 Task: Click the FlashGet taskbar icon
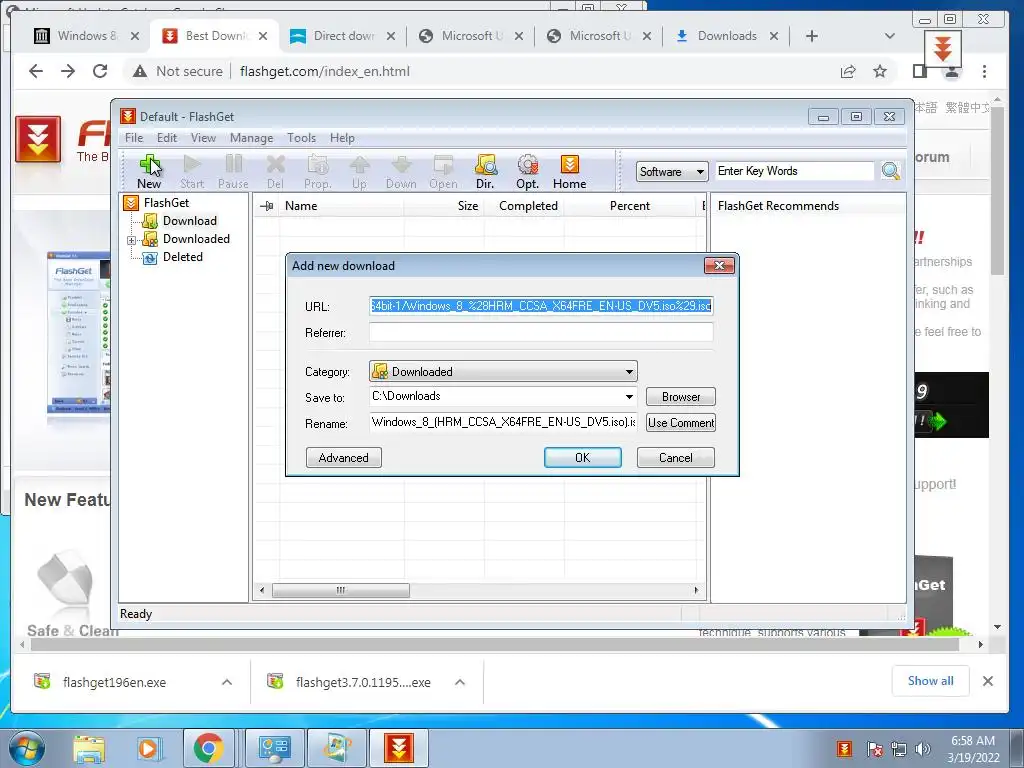pyautogui.click(x=398, y=748)
